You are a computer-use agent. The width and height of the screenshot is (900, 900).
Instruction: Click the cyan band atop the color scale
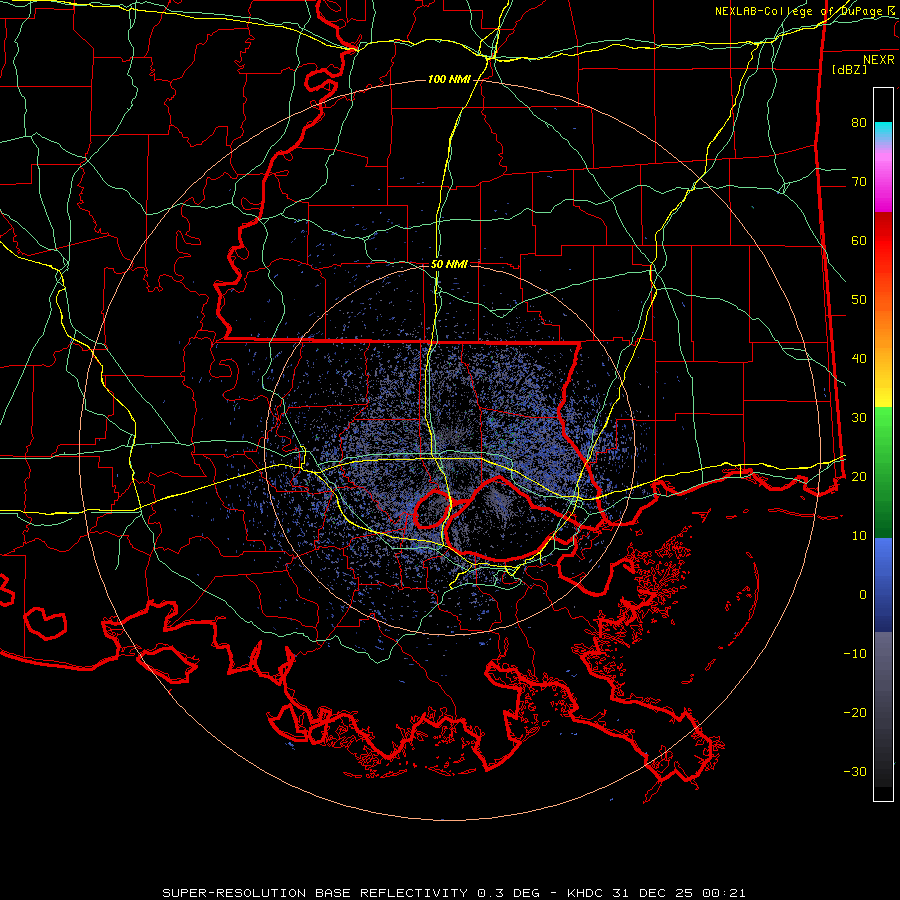883,132
